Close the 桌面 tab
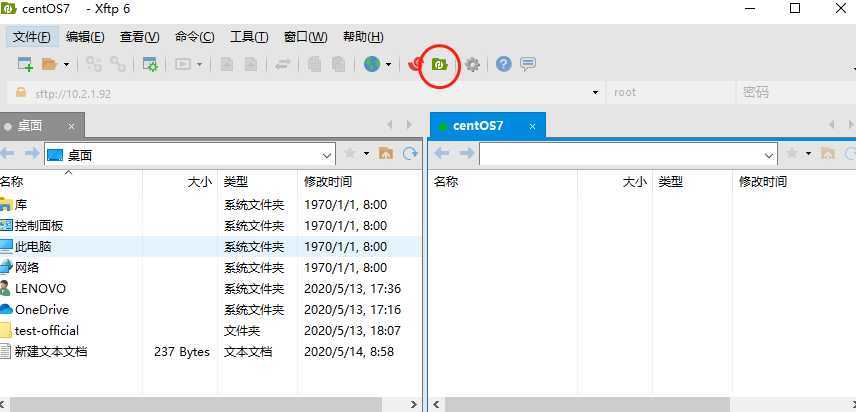This screenshot has width=856, height=412. click(71, 126)
